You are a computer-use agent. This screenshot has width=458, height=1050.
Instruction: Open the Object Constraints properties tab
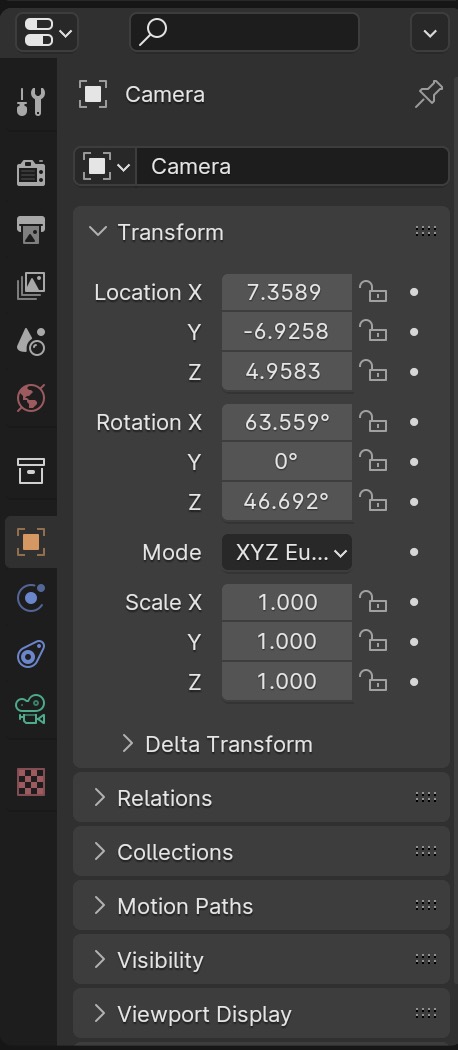tap(30, 654)
